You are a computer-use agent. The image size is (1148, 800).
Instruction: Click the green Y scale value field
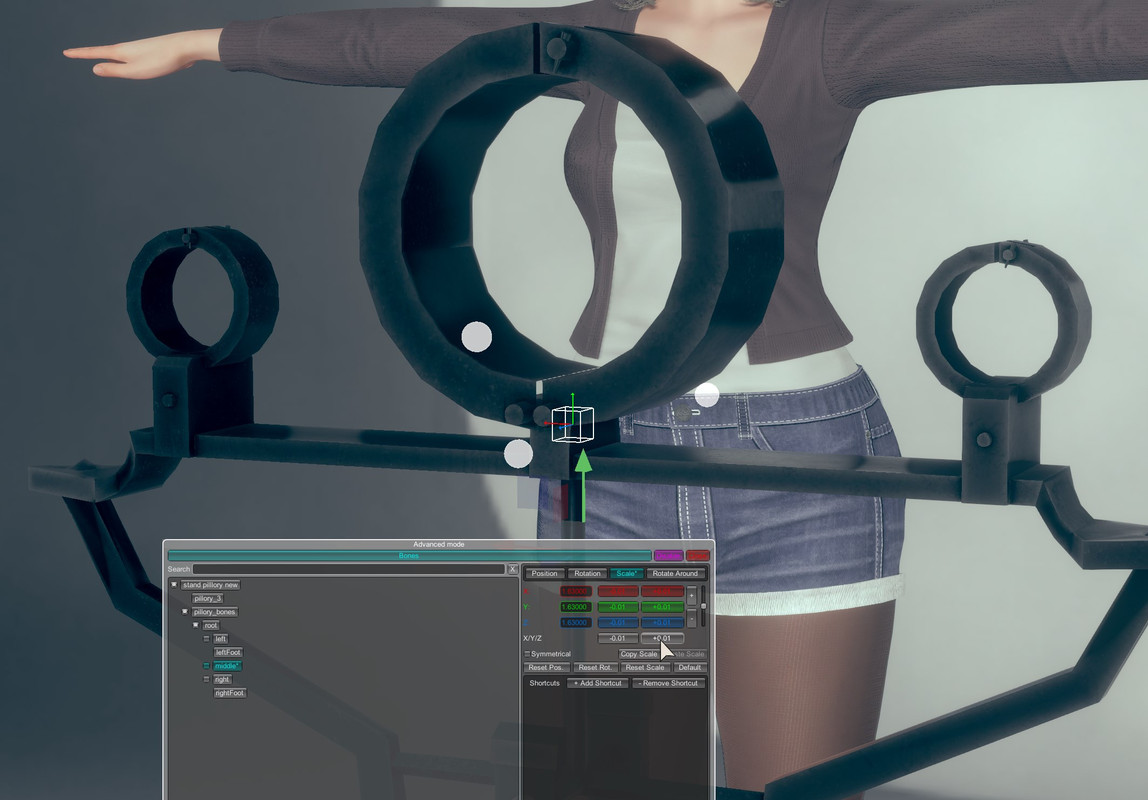click(x=575, y=607)
